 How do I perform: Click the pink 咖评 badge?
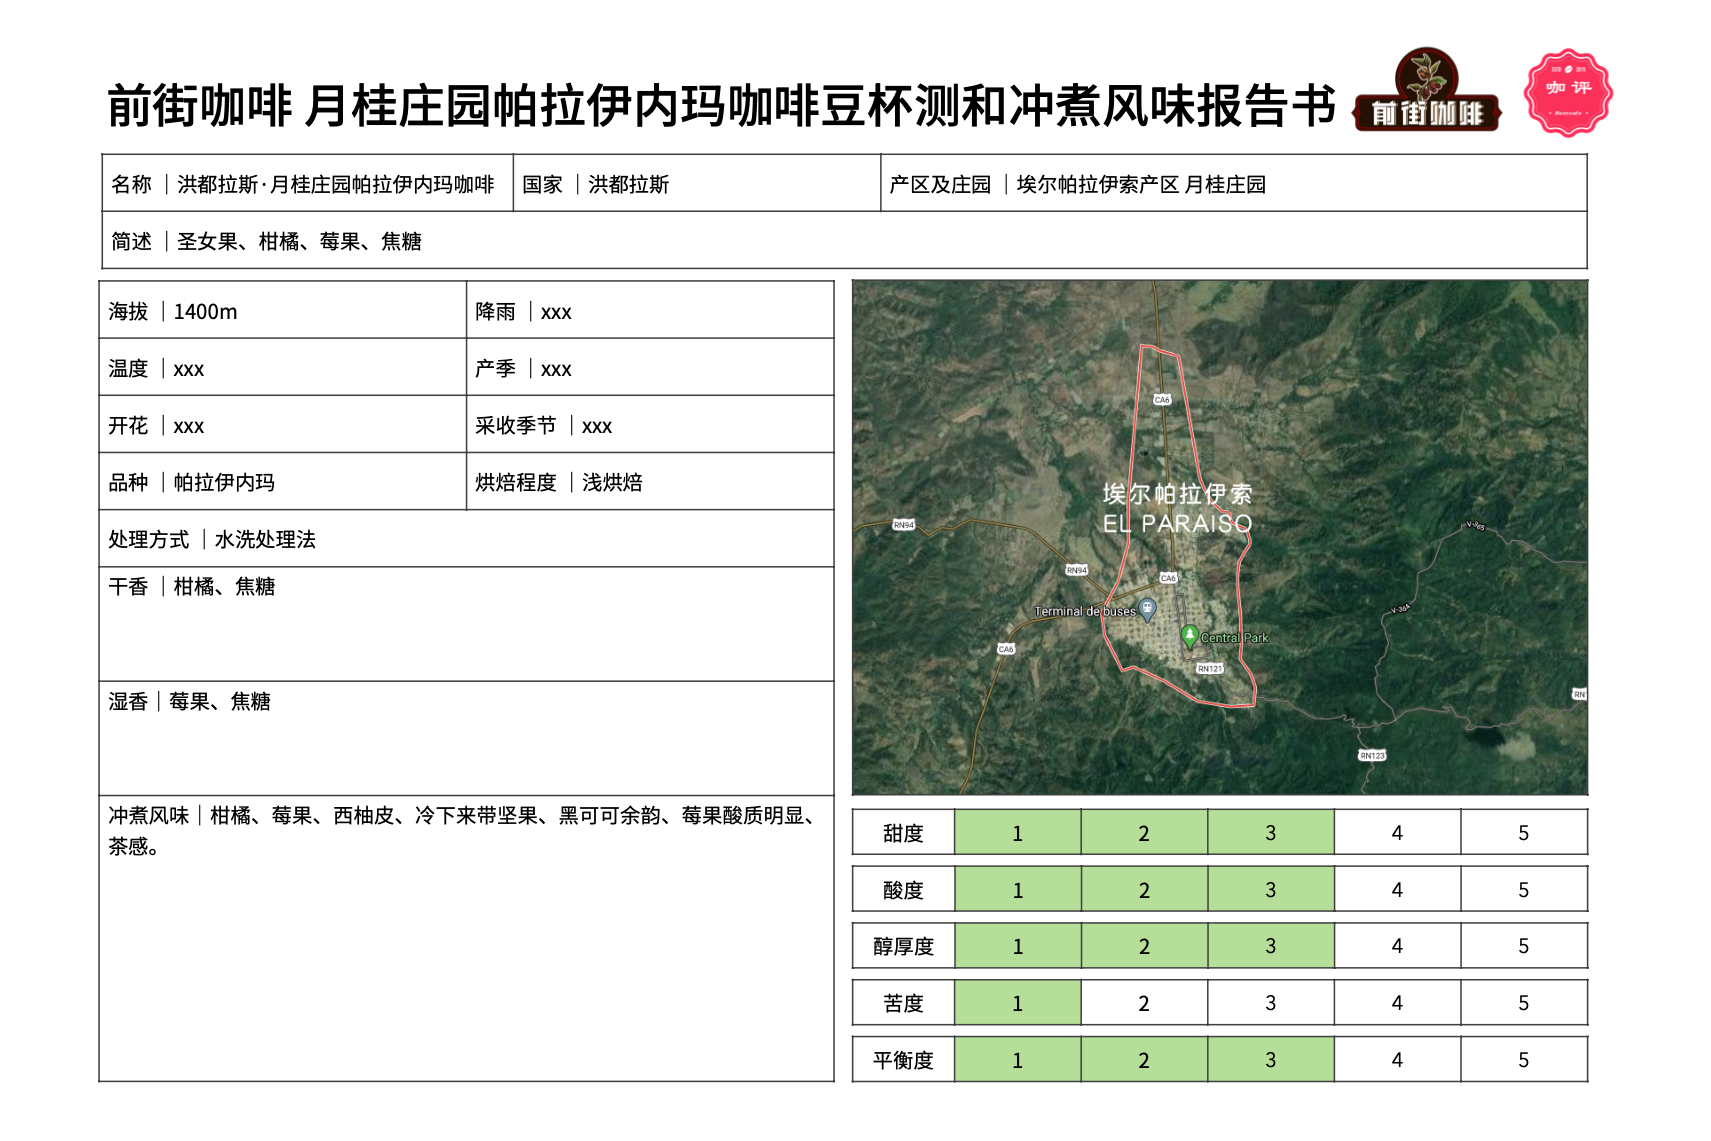click(x=1568, y=92)
